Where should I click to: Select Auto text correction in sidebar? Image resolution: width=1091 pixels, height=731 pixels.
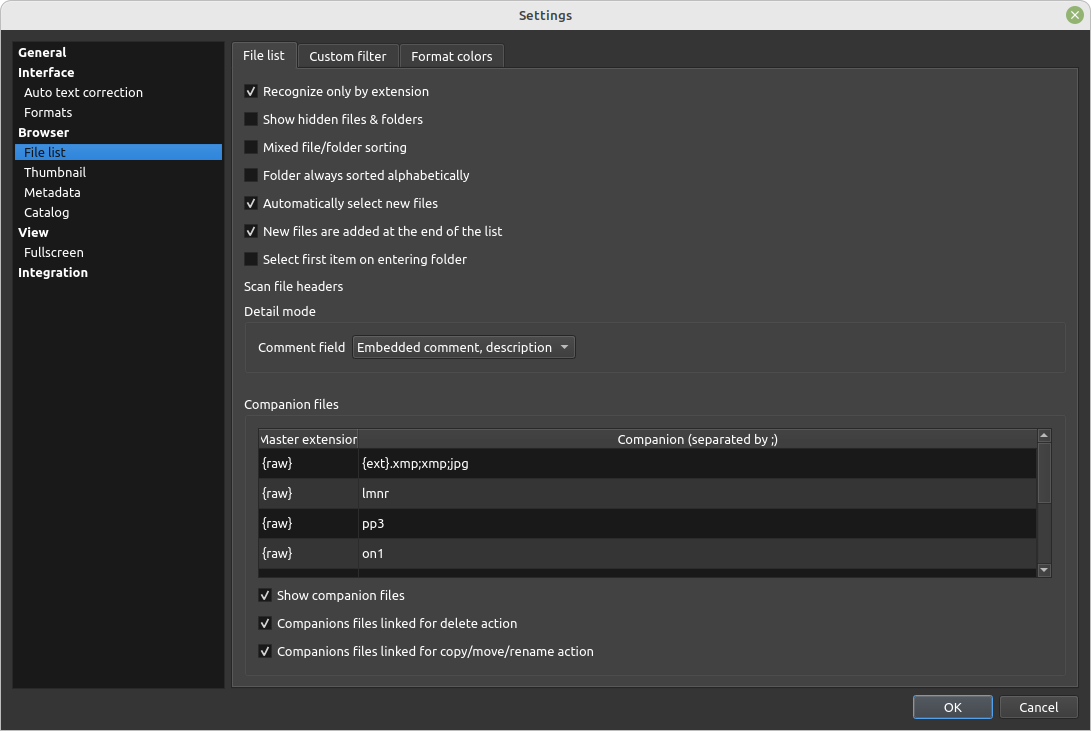tap(83, 93)
